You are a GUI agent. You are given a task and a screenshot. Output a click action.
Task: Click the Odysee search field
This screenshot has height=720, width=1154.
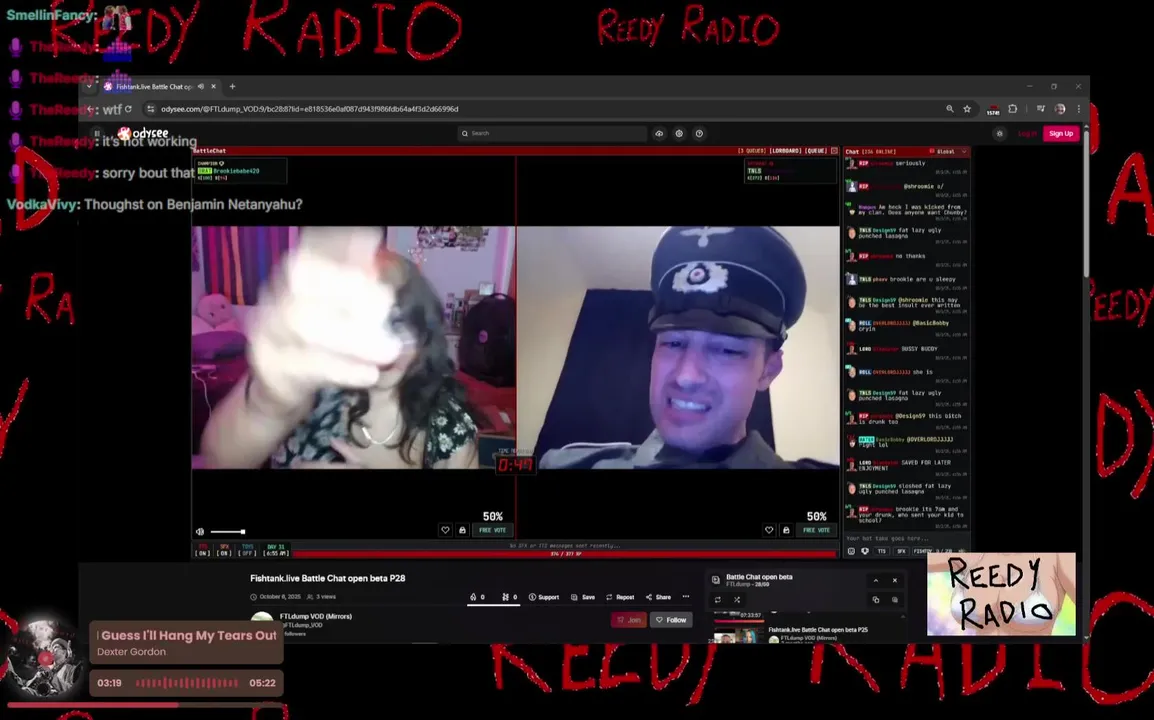[552, 133]
